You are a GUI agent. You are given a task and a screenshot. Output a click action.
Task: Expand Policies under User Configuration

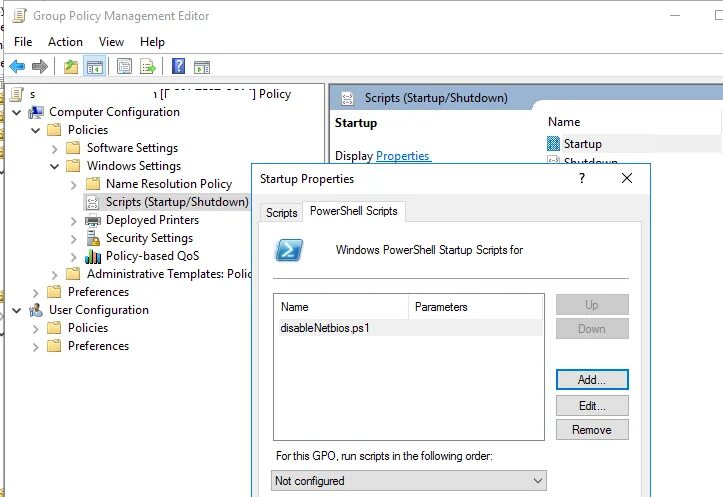36,329
